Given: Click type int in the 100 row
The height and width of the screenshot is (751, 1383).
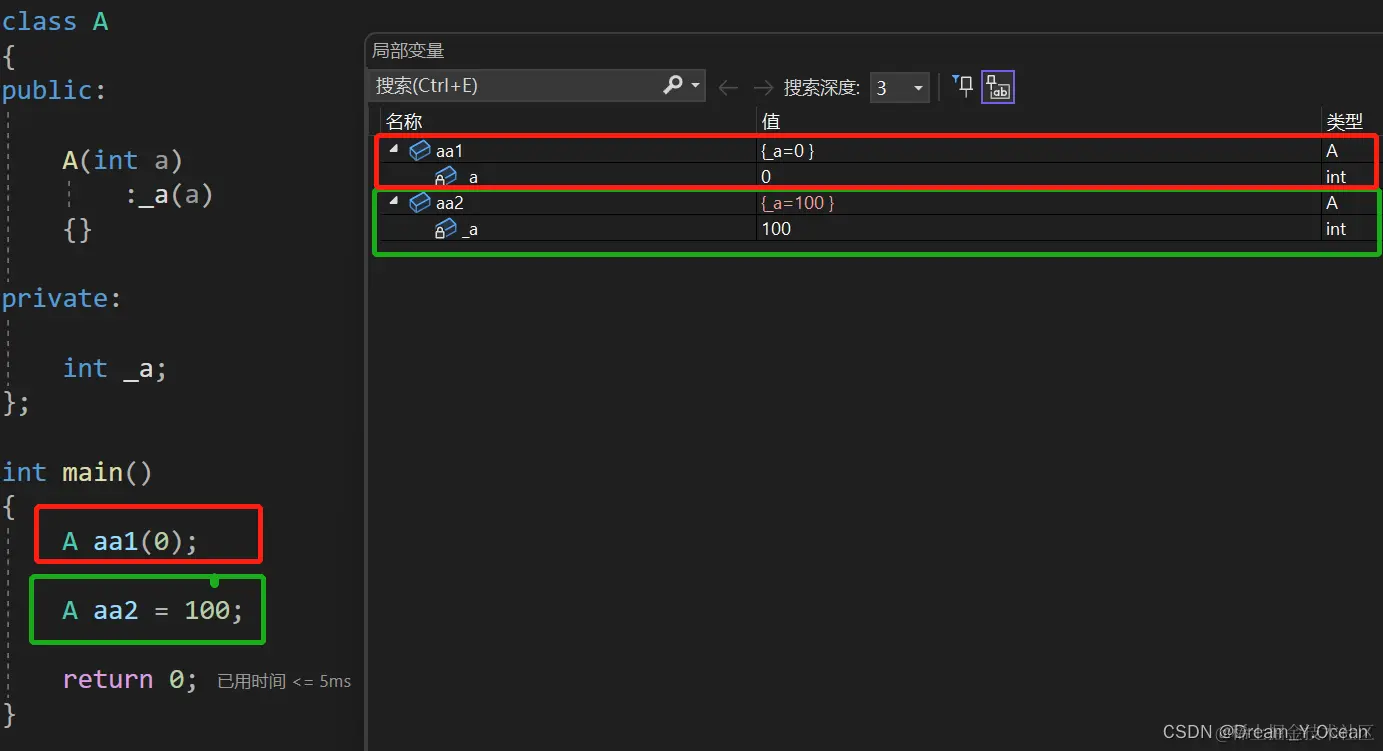Looking at the screenshot, I should coord(1336,229).
